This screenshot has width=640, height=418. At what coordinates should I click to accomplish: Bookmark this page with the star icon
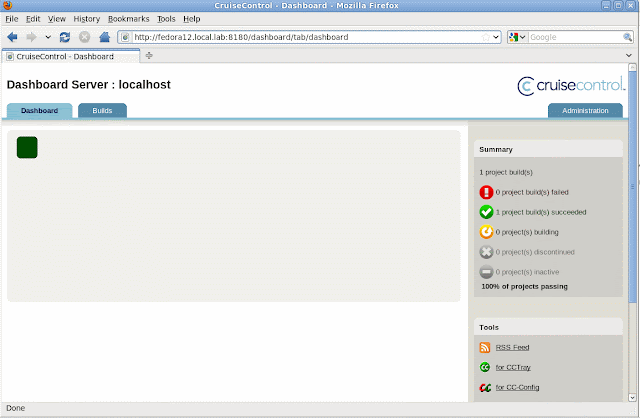pos(486,37)
